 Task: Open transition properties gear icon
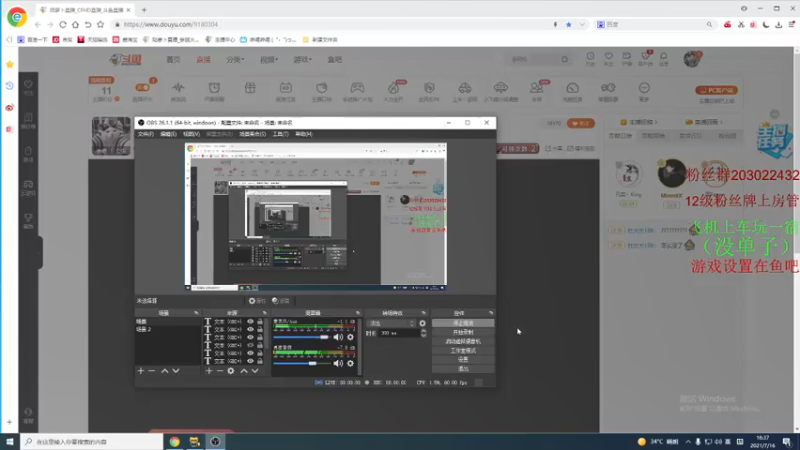pyautogui.click(x=422, y=323)
